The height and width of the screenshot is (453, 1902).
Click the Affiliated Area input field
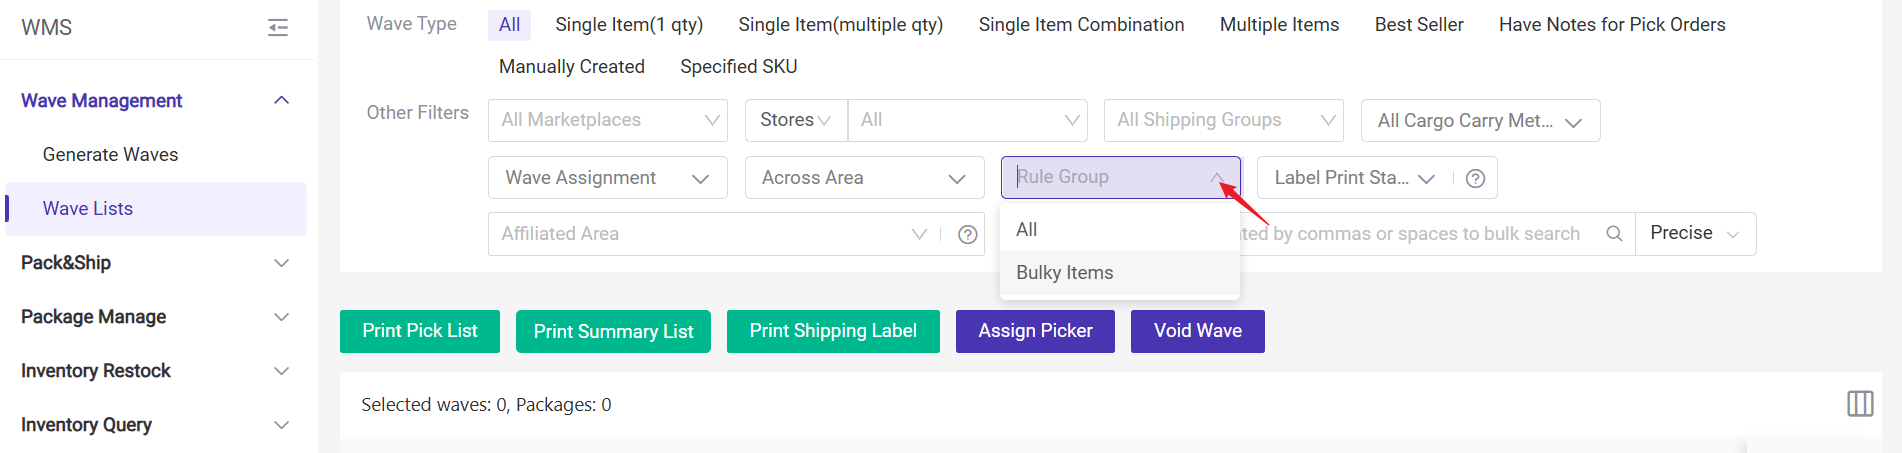700,234
